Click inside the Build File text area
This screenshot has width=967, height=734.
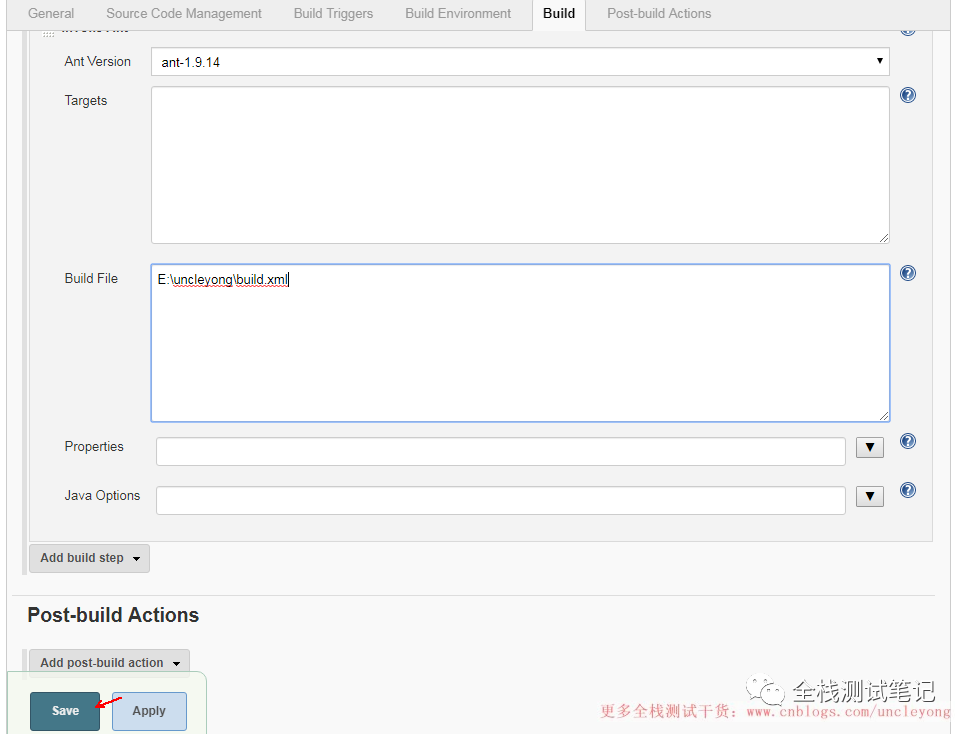(x=520, y=343)
